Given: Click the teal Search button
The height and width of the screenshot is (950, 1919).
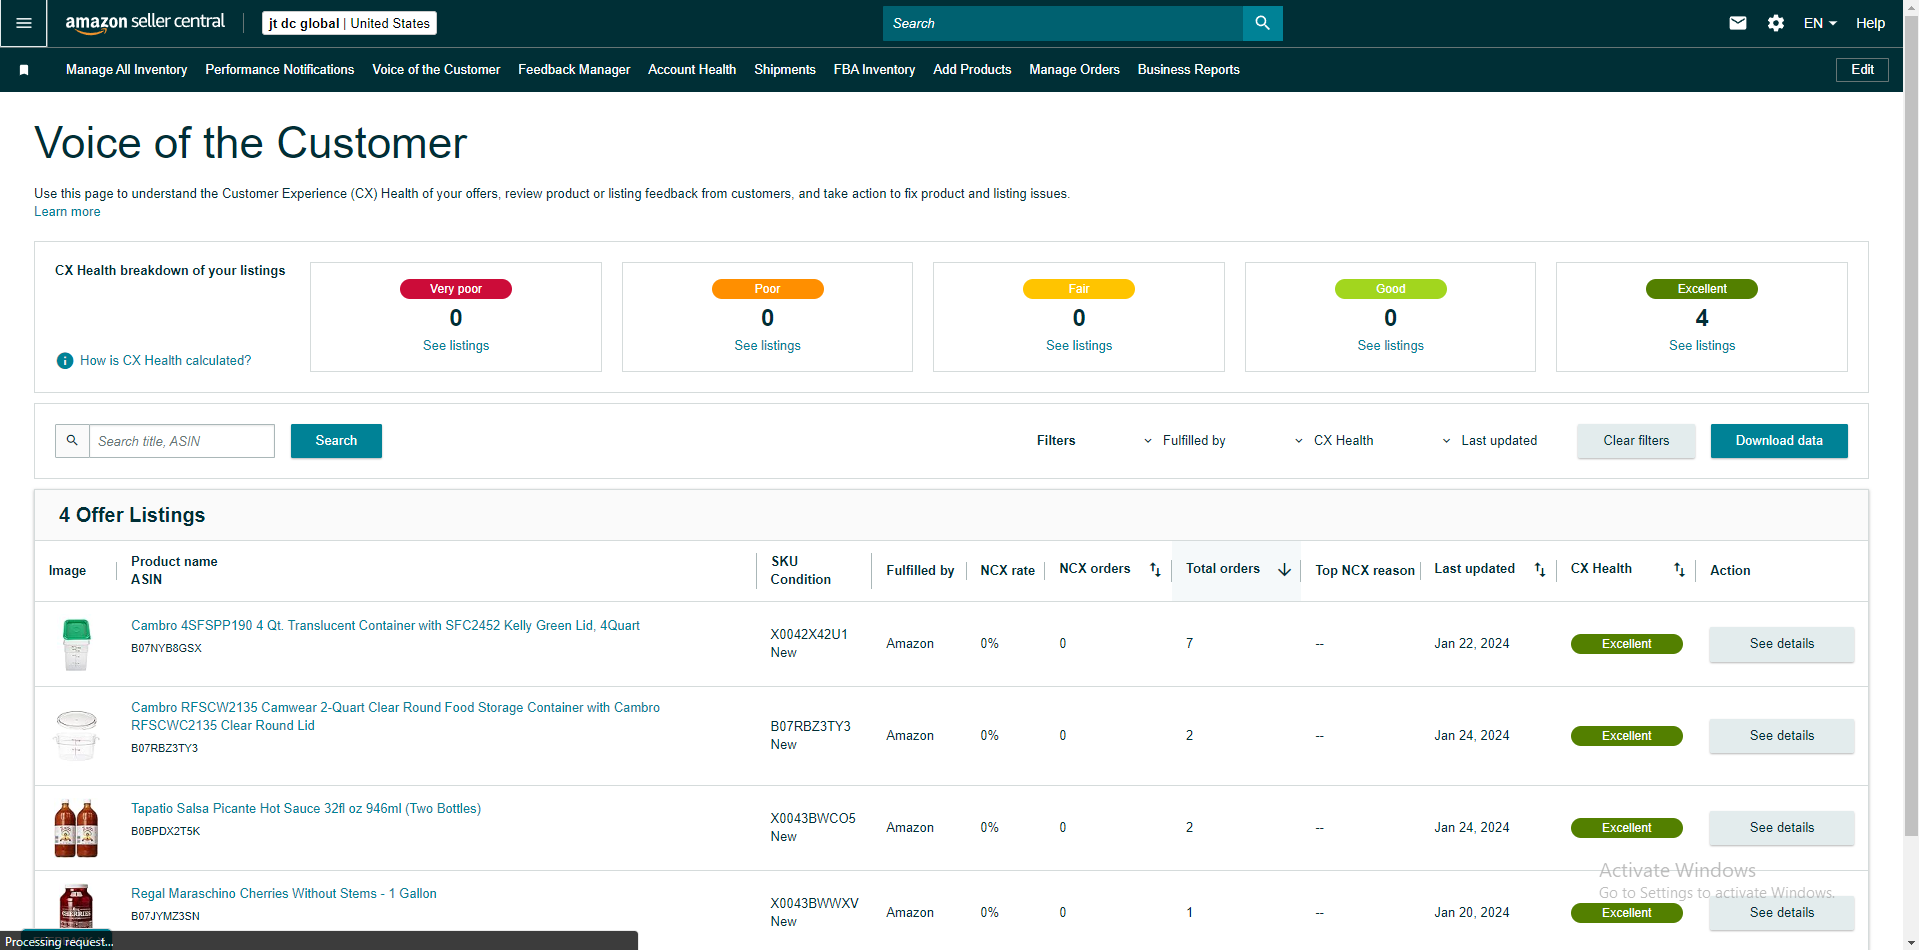Looking at the screenshot, I should pos(336,441).
